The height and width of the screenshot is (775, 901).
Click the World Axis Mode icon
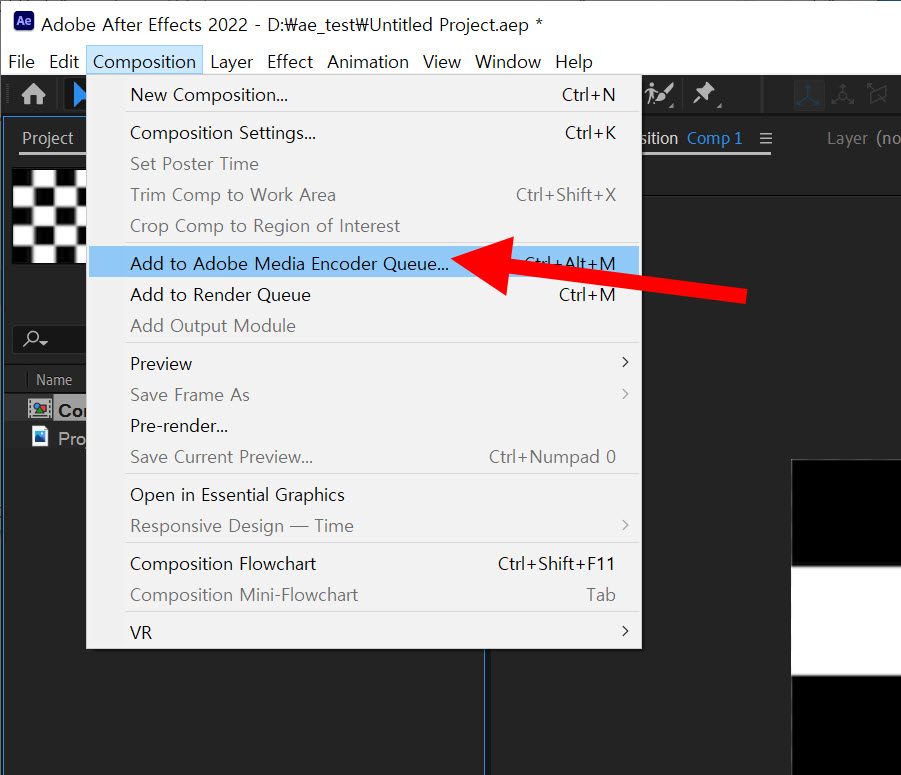(842, 94)
